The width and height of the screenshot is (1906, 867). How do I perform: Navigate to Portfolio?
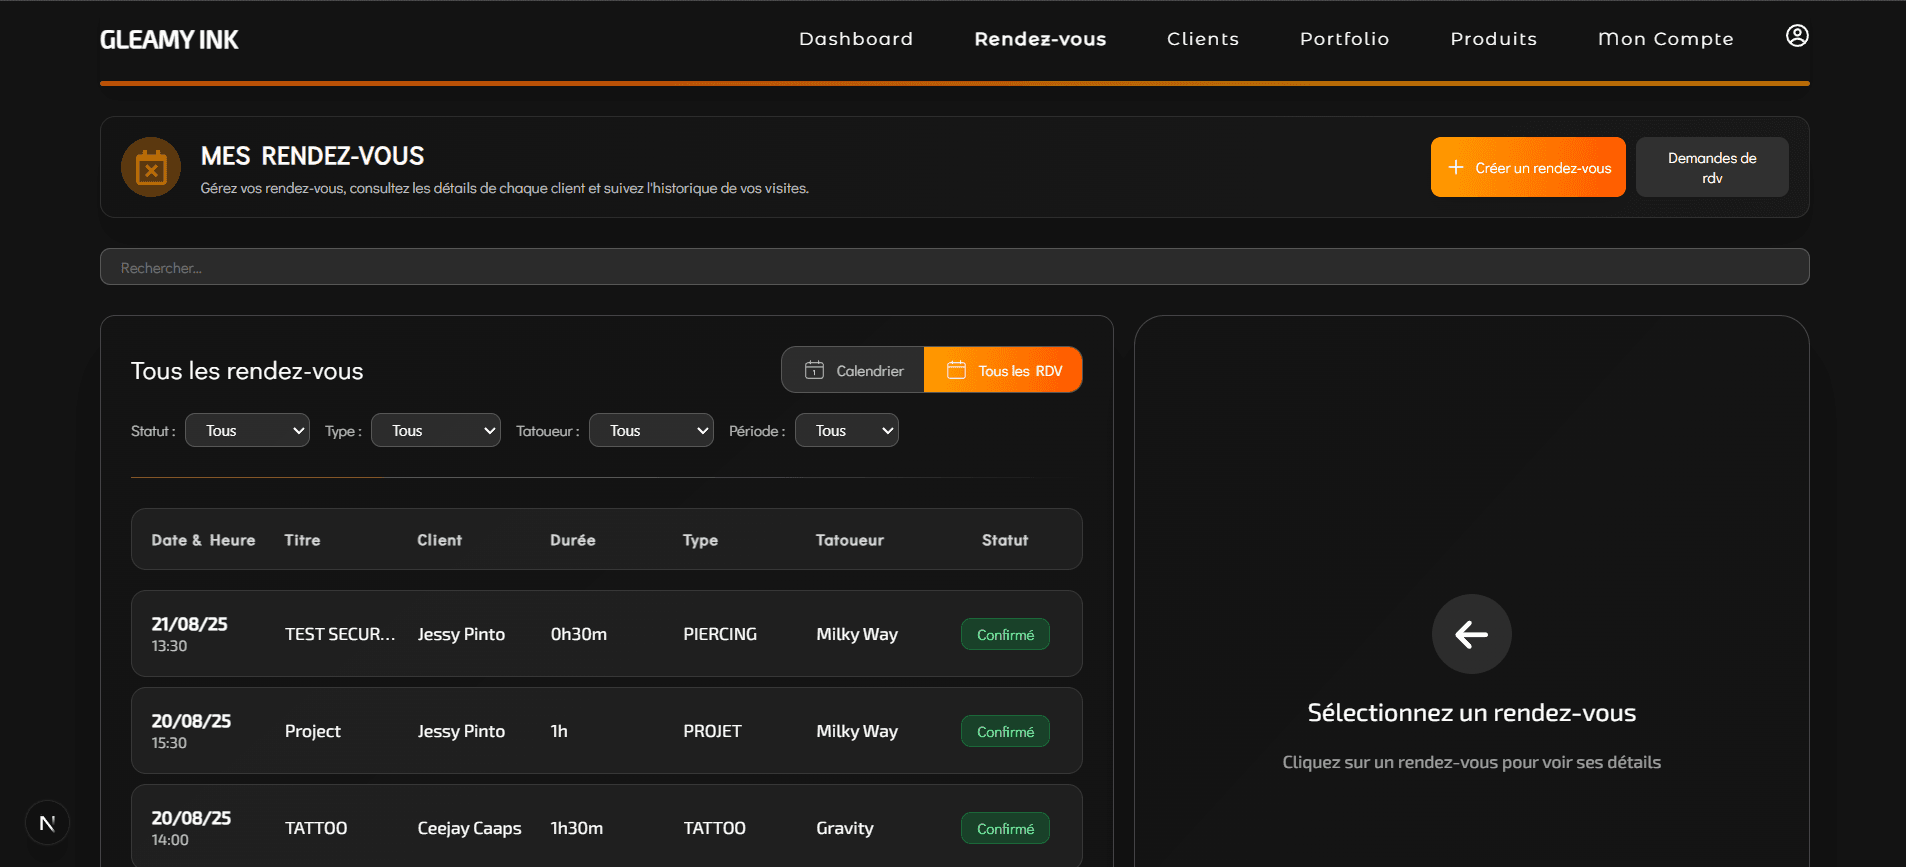pyautogui.click(x=1344, y=39)
